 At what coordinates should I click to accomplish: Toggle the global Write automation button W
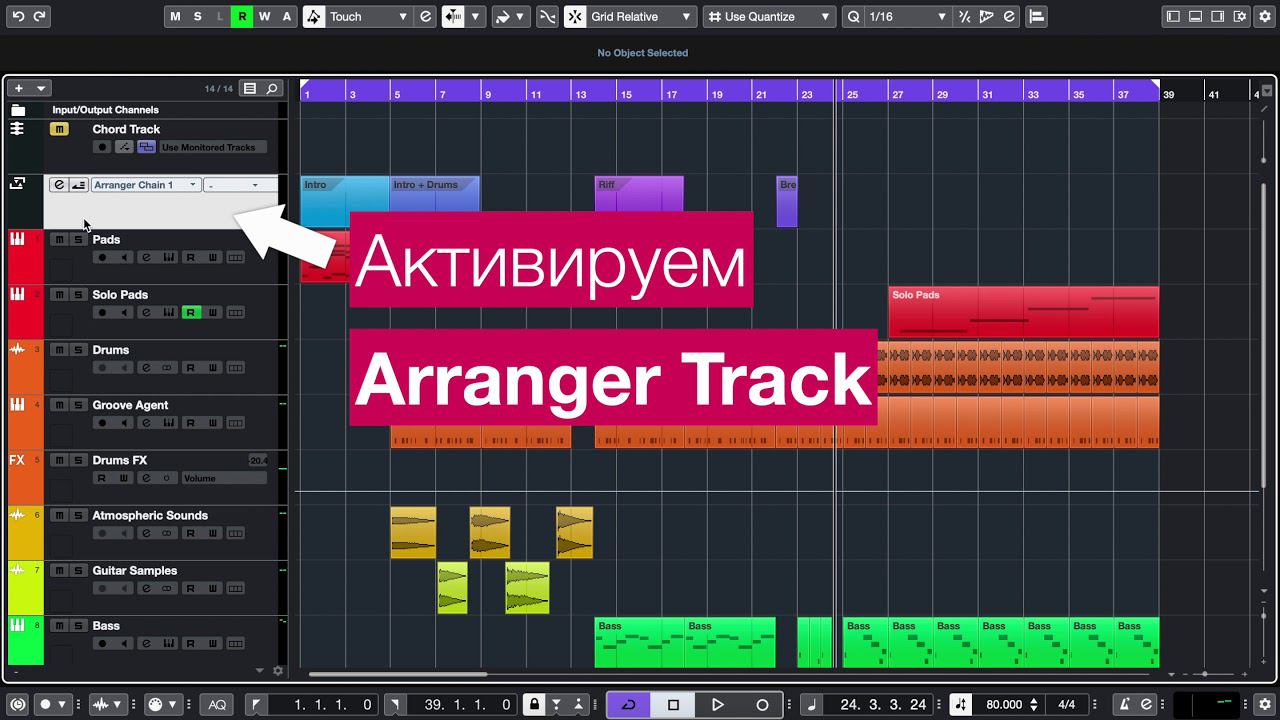tap(264, 17)
